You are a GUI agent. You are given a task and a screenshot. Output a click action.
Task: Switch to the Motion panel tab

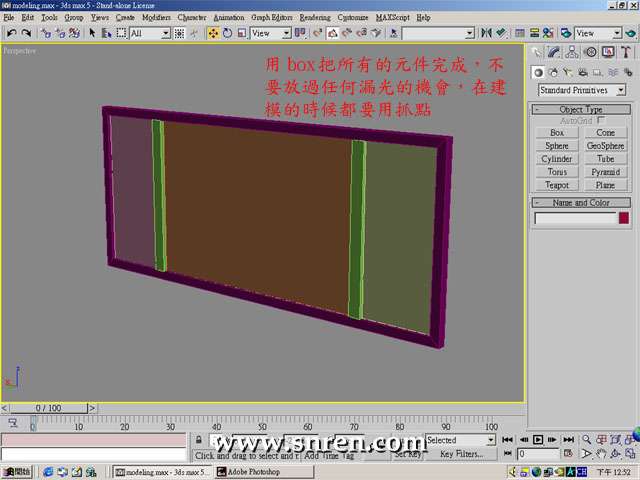click(590, 52)
